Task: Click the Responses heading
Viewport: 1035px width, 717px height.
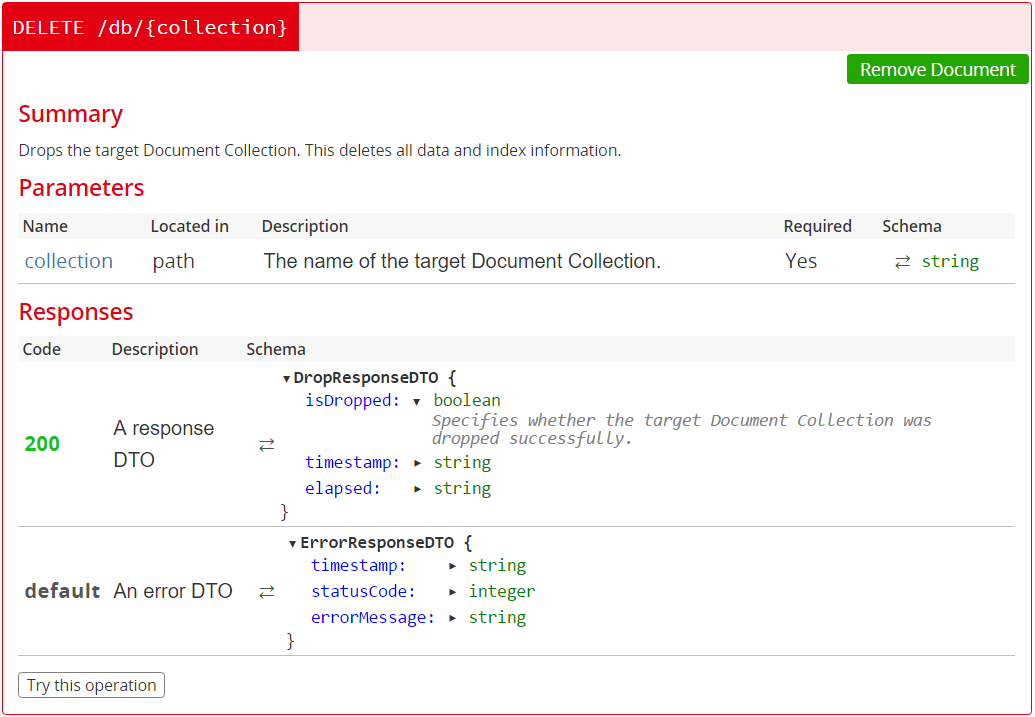Action: 76,312
